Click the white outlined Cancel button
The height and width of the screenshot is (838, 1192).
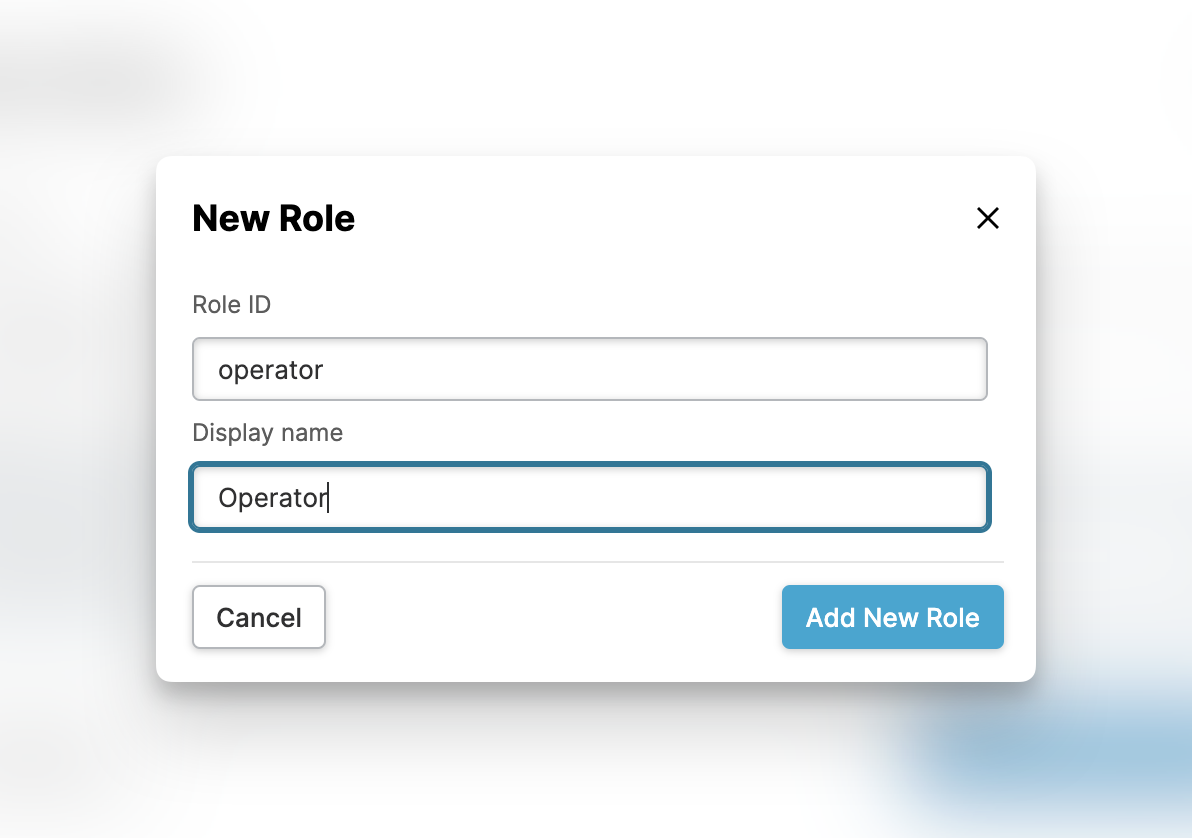click(259, 617)
